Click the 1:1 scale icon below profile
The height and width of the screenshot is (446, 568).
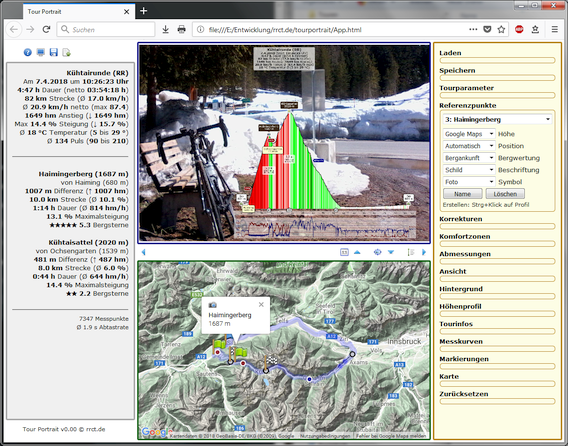point(344,252)
